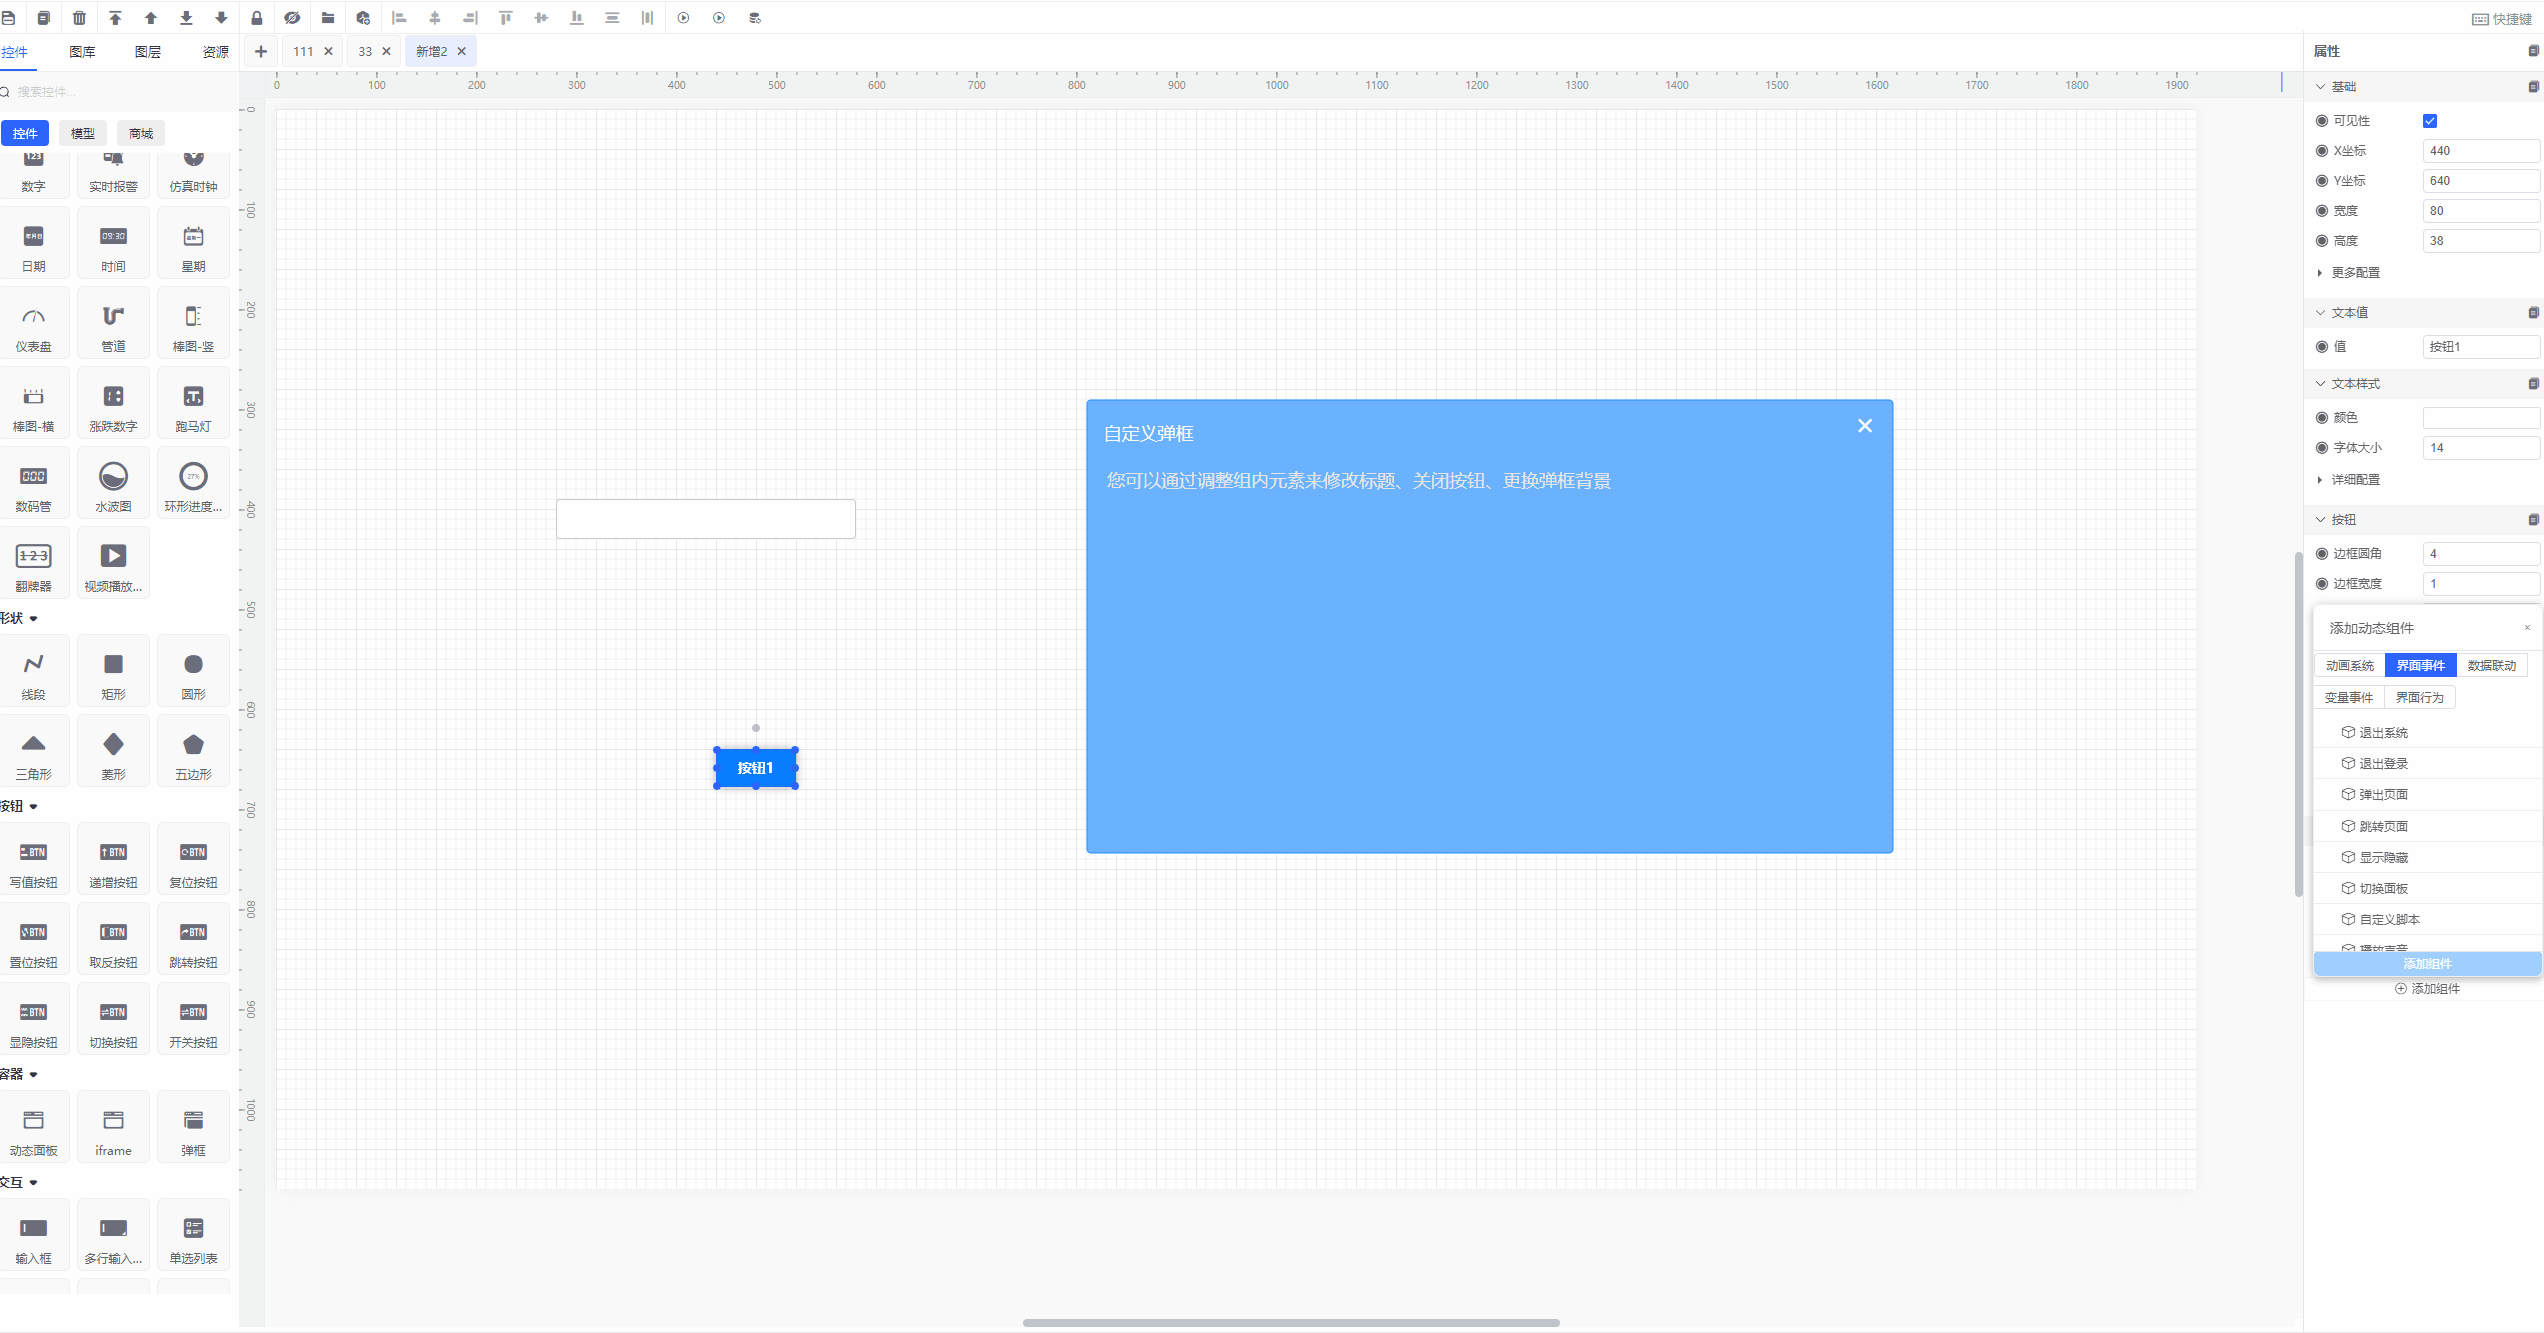The image size is (2544, 1333).
Task: Switch to the 图层 tab
Action: pos(148,52)
